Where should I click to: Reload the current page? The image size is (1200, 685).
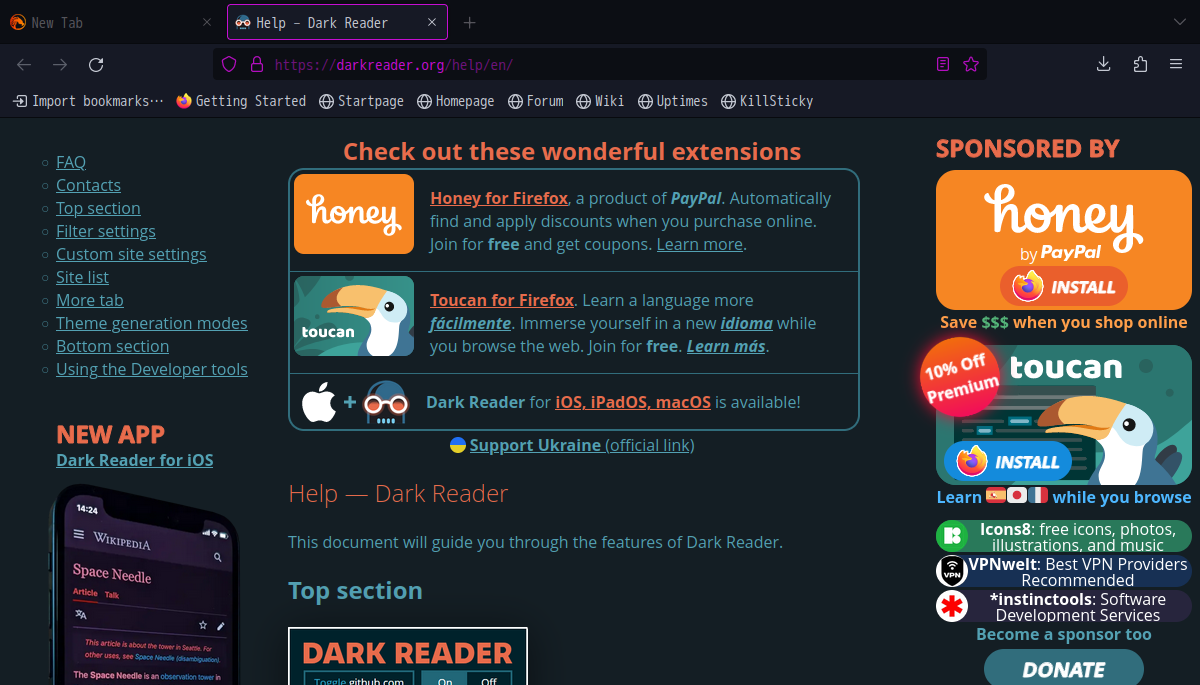point(96,65)
